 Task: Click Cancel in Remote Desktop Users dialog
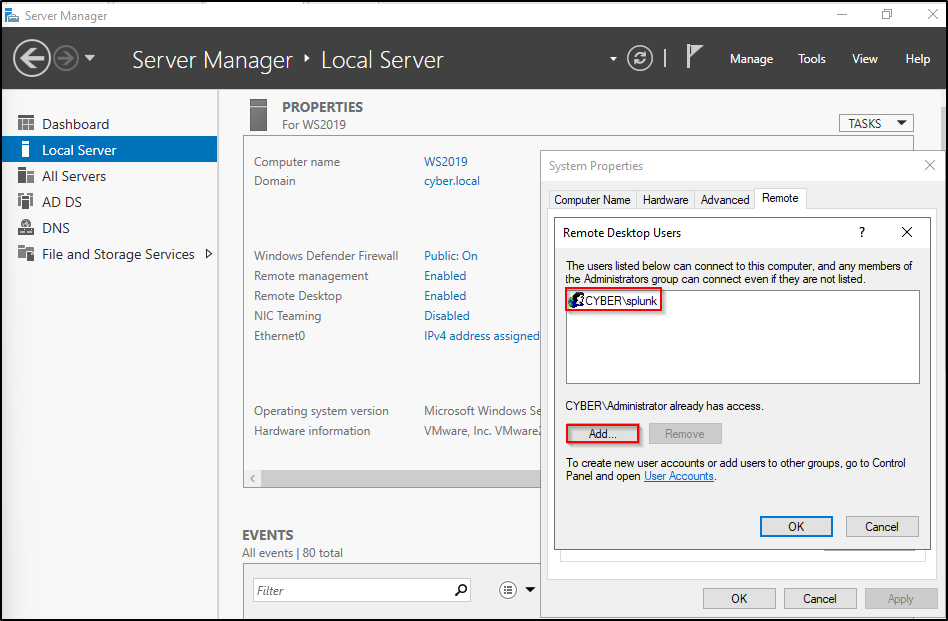click(881, 526)
